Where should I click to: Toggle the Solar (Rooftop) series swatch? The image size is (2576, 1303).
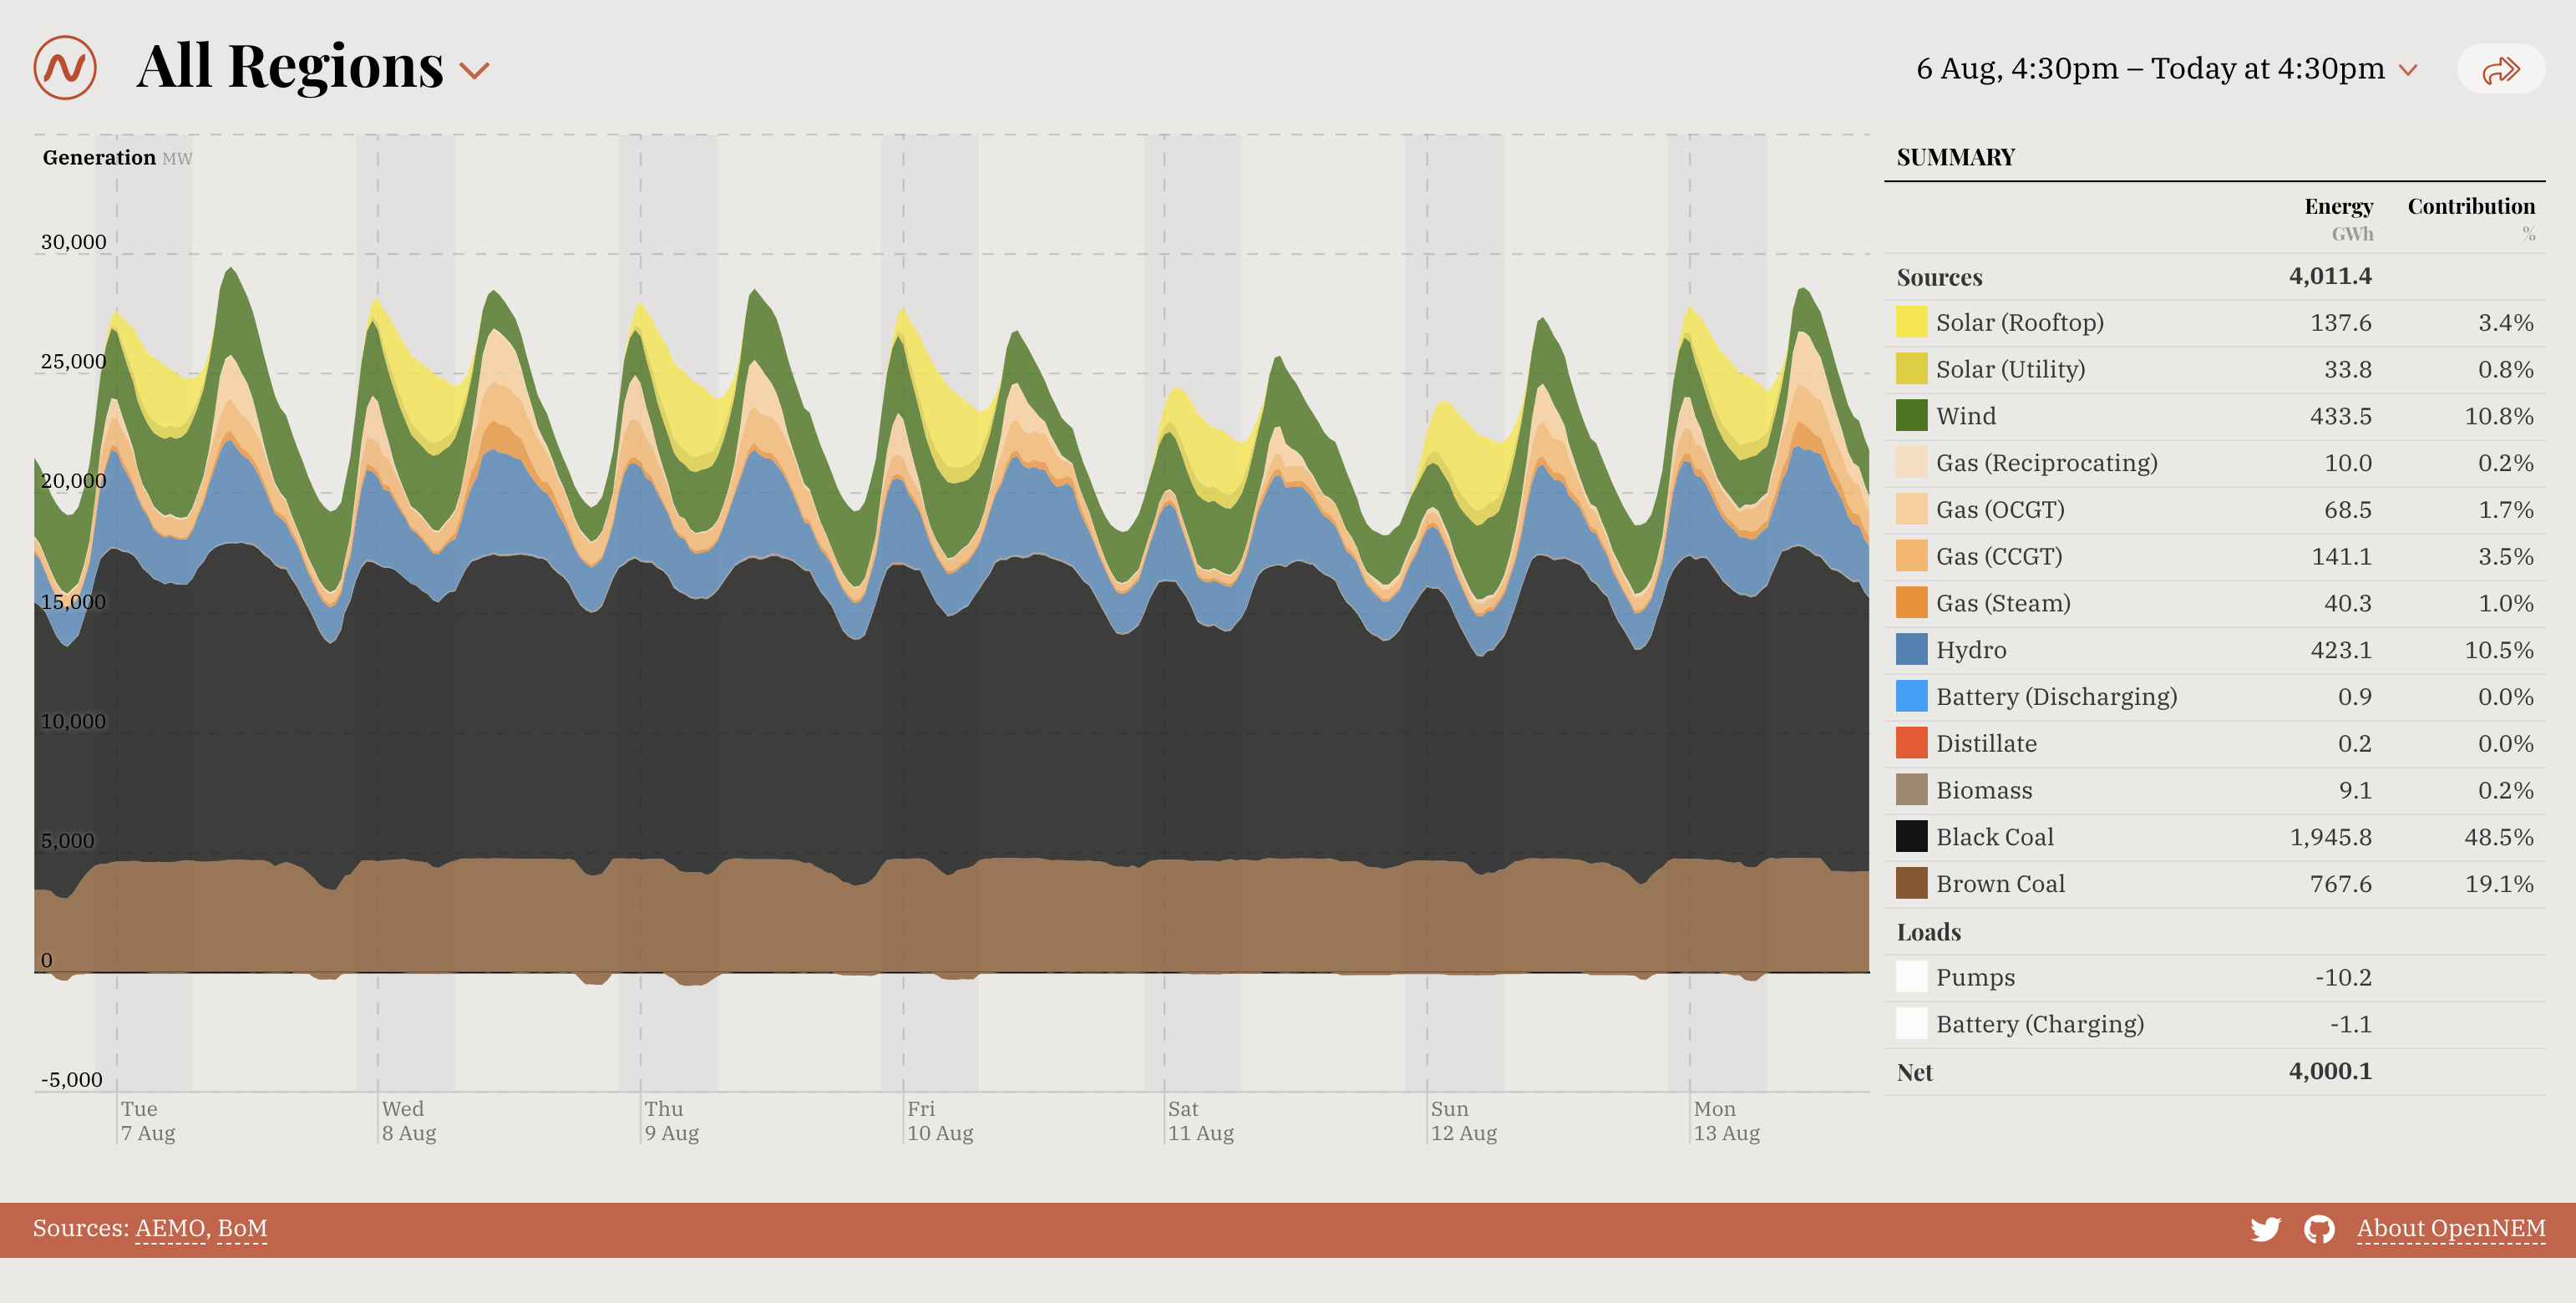point(1911,322)
